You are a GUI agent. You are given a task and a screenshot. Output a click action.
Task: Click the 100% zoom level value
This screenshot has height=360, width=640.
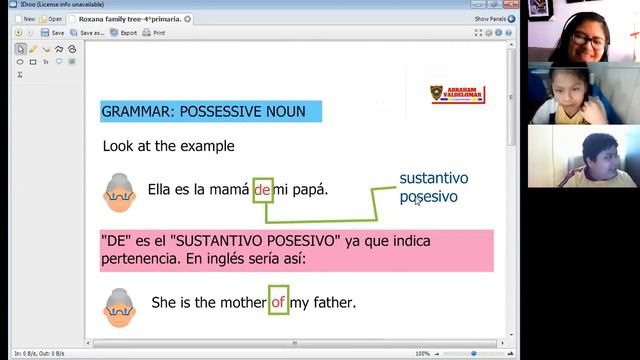pos(422,354)
